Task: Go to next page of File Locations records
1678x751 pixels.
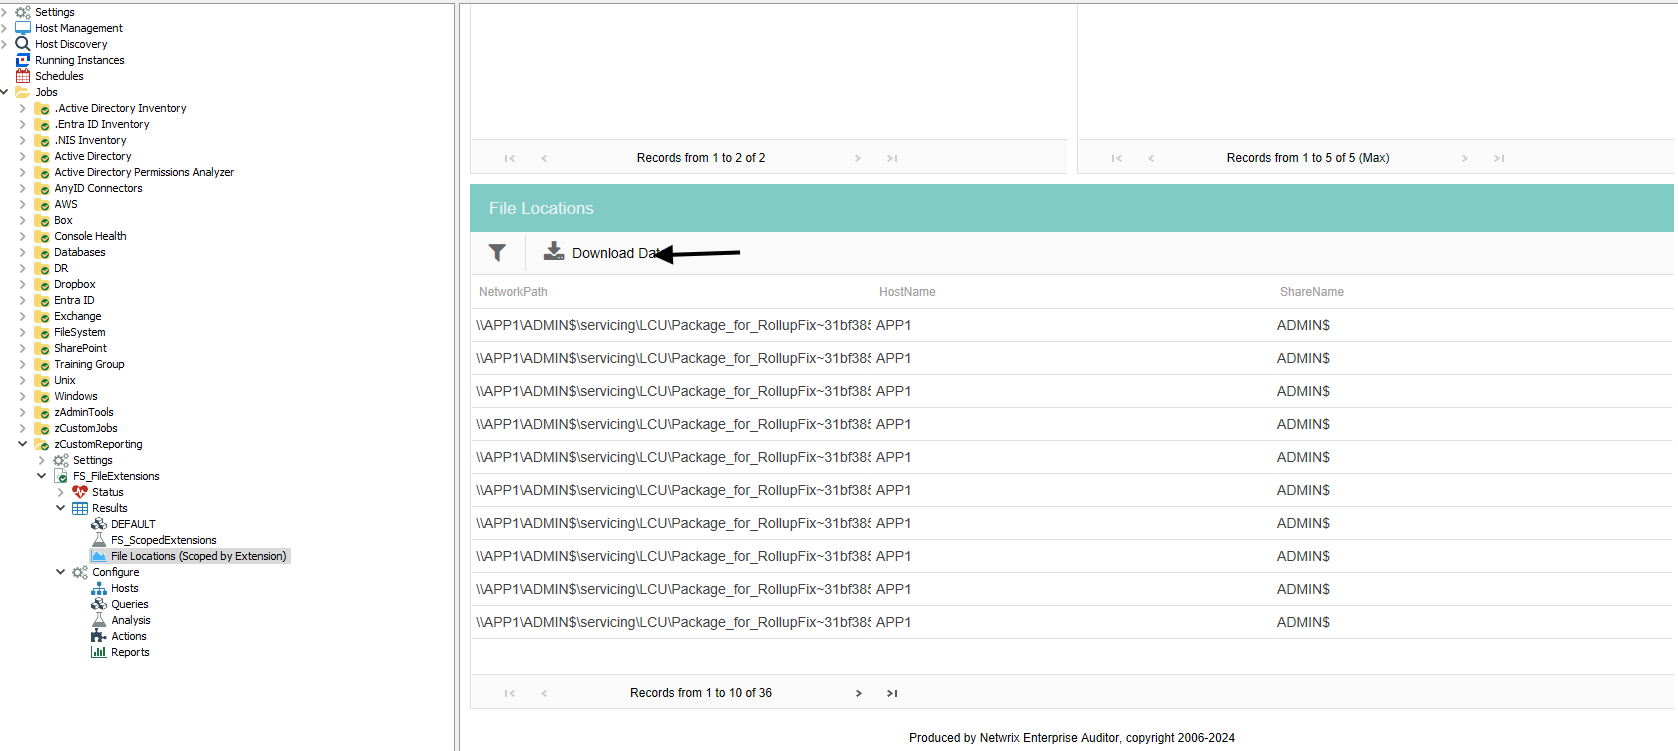Action: coord(858,693)
